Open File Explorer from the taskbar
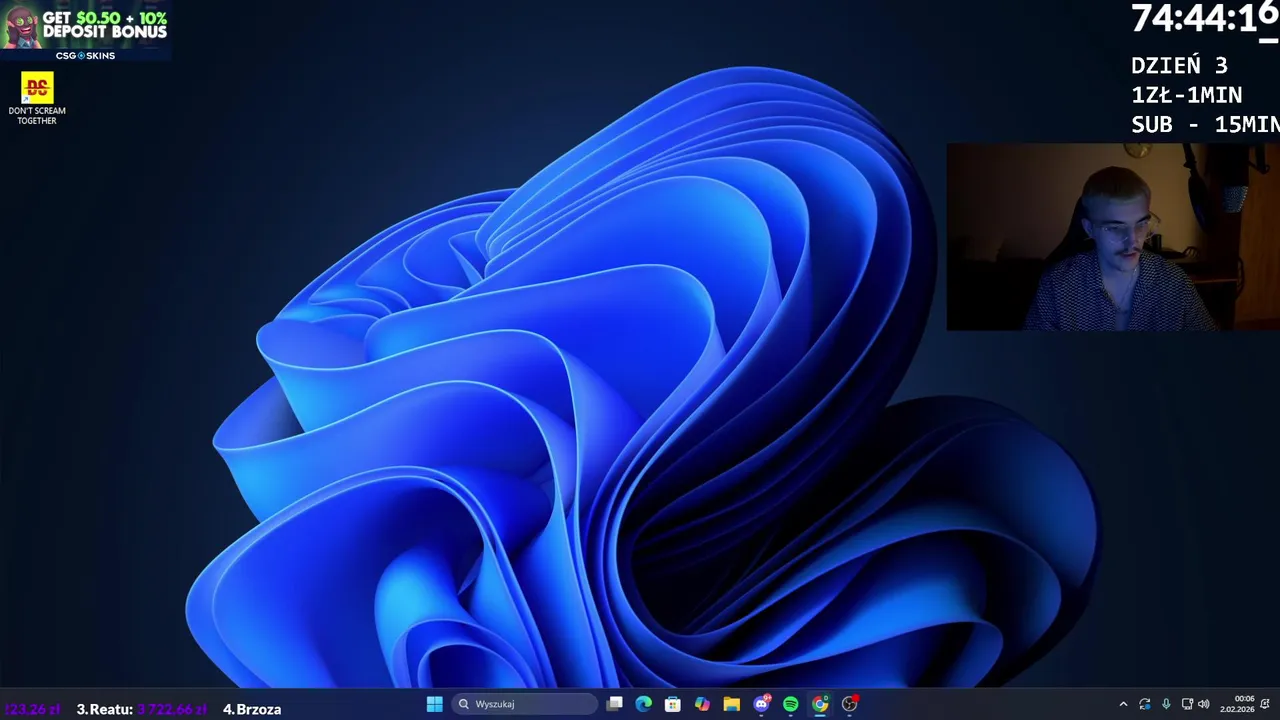The image size is (1280, 720). pyautogui.click(x=732, y=704)
